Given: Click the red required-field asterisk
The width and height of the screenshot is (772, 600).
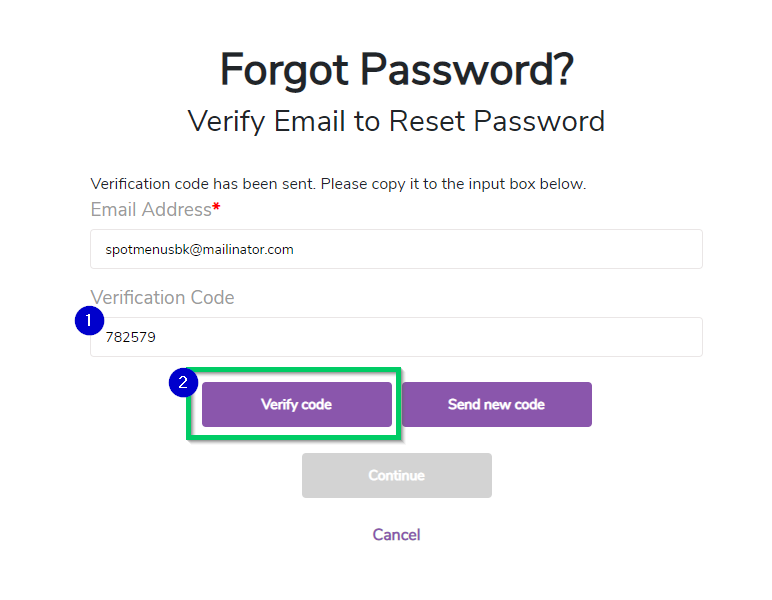Looking at the screenshot, I should click(x=216, y=208).
